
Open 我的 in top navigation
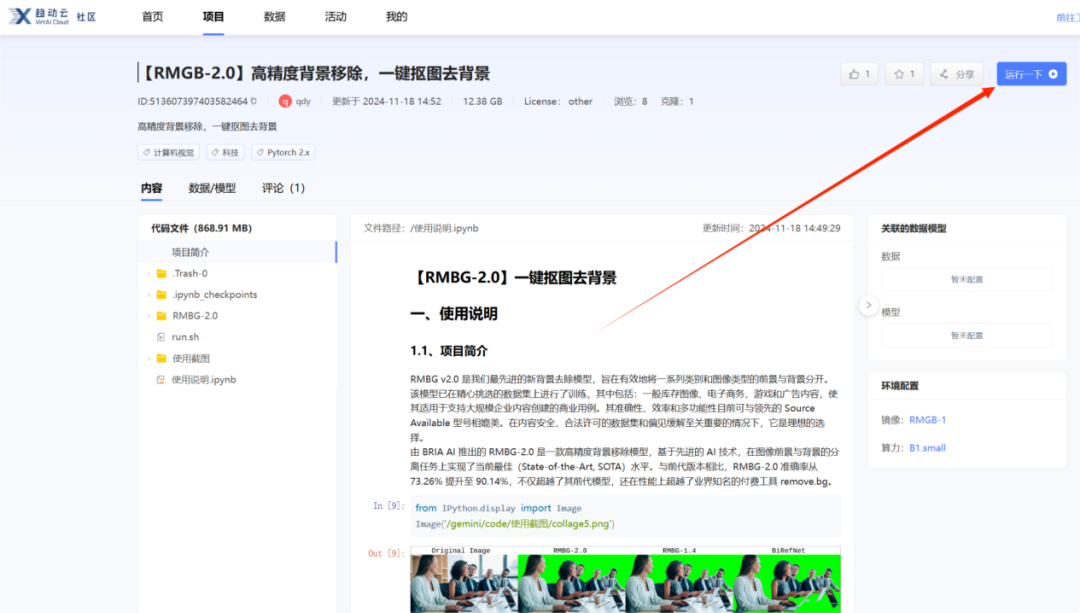click(x=397, y=17)
